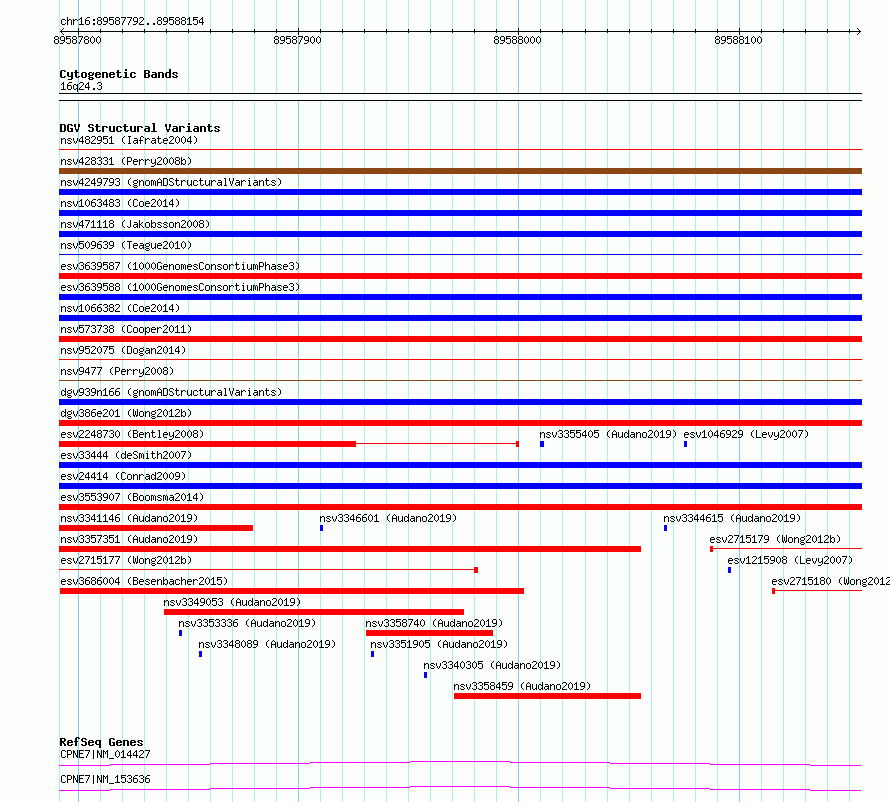Click the red nsv3358459 (Audano2019) bar
The image size is (890, 802).
(x=548, y=696)
